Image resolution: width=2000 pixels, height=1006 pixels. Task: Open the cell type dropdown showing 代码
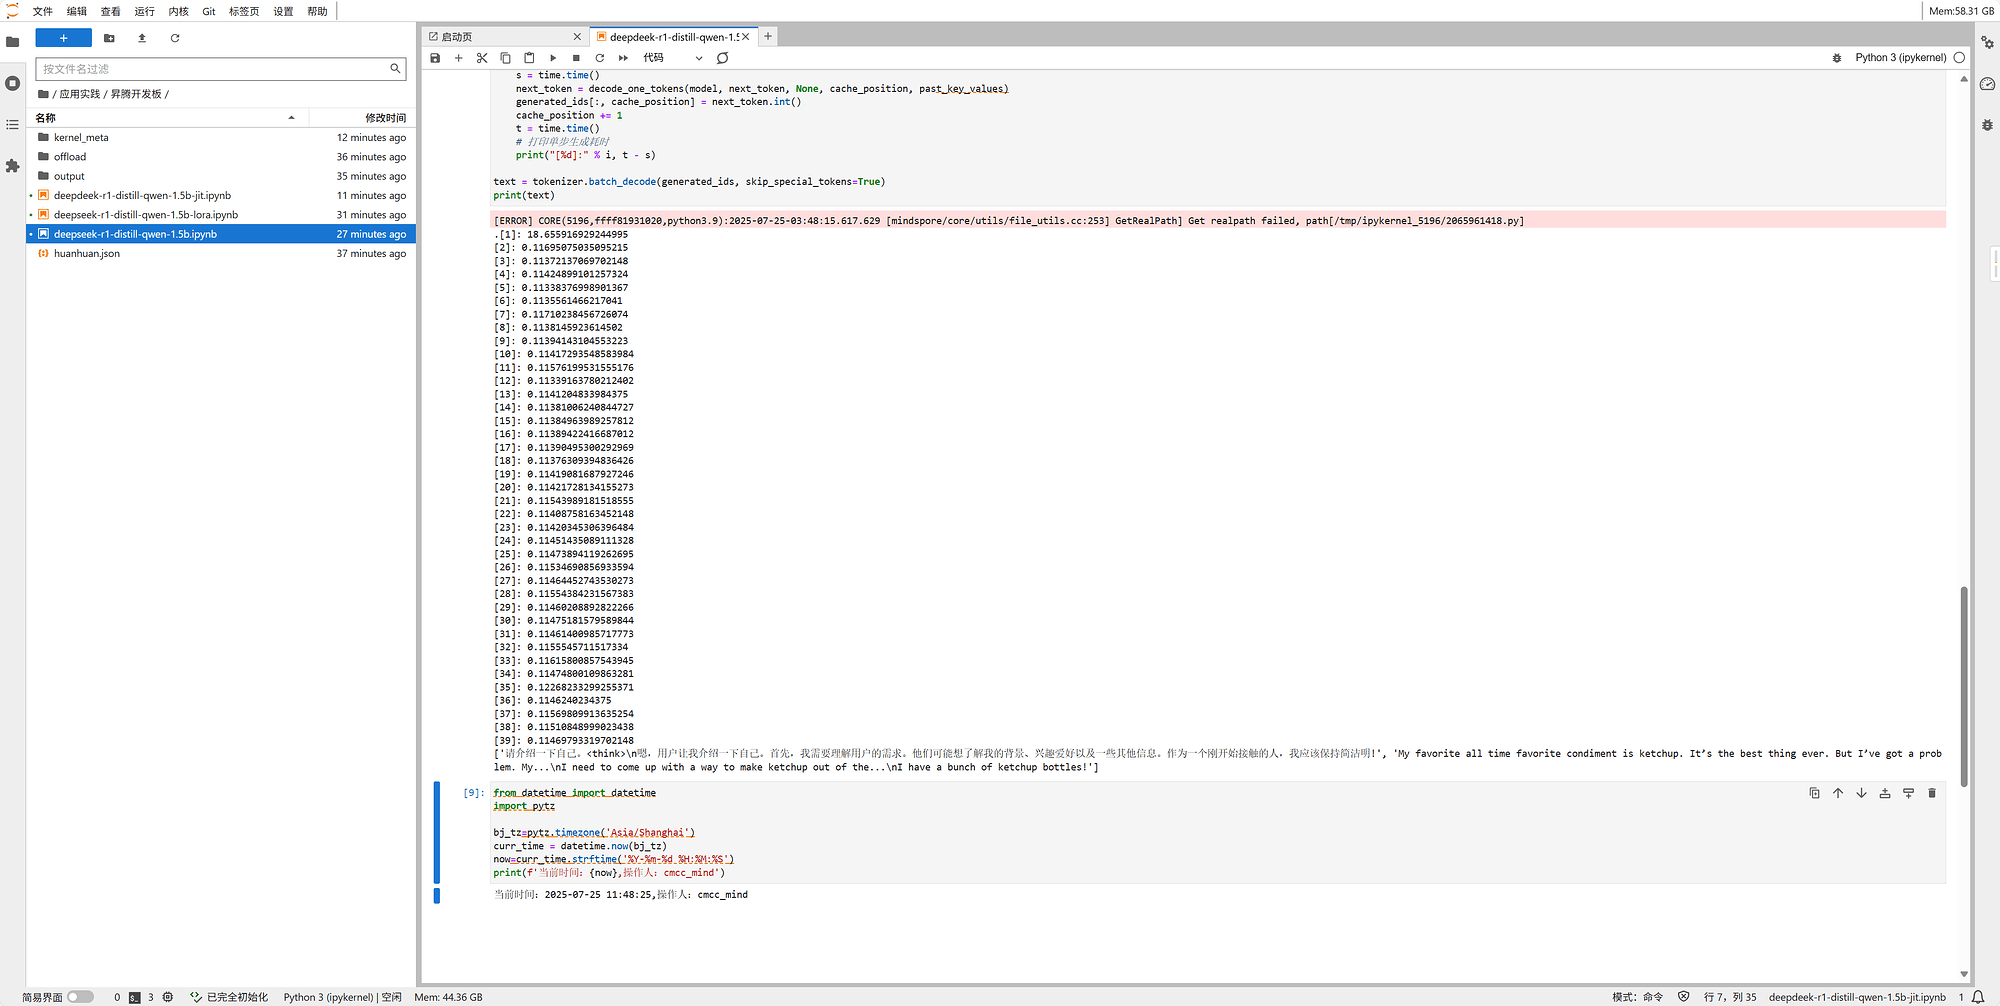coord(673,58)
